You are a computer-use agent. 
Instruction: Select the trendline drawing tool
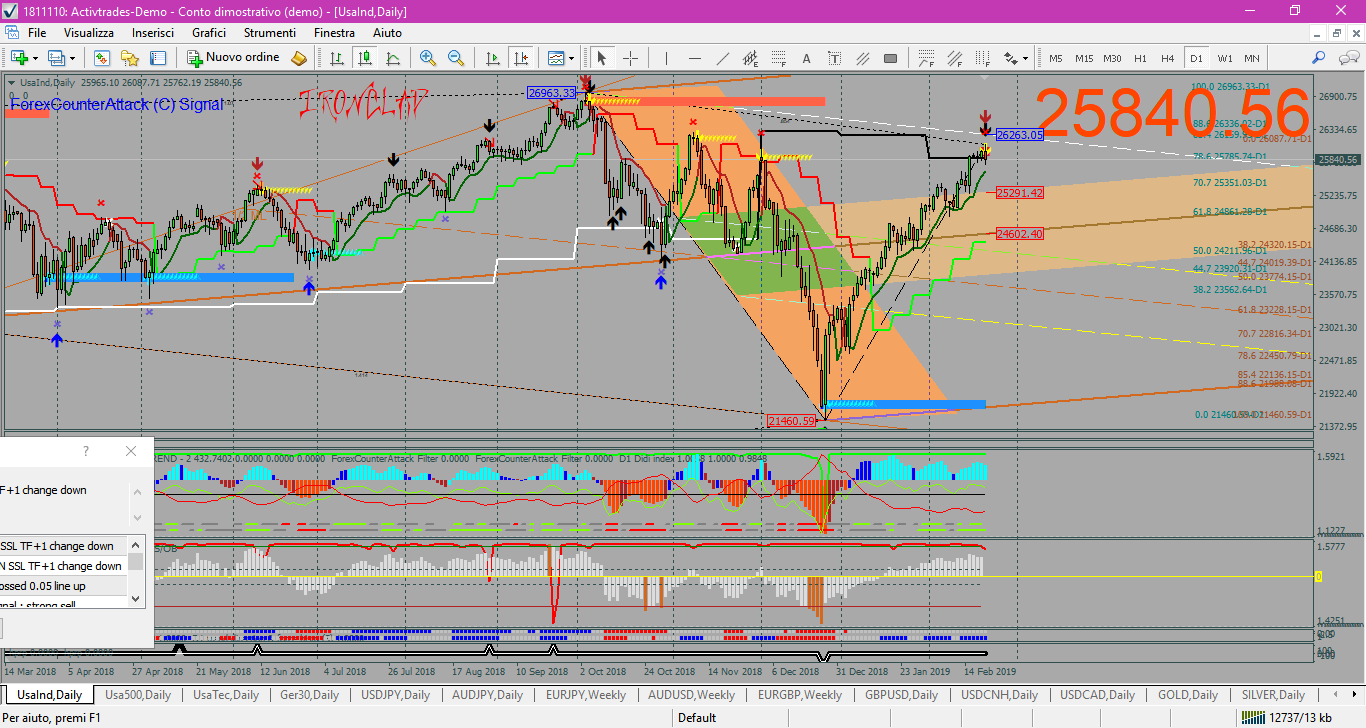pos(722,58)
